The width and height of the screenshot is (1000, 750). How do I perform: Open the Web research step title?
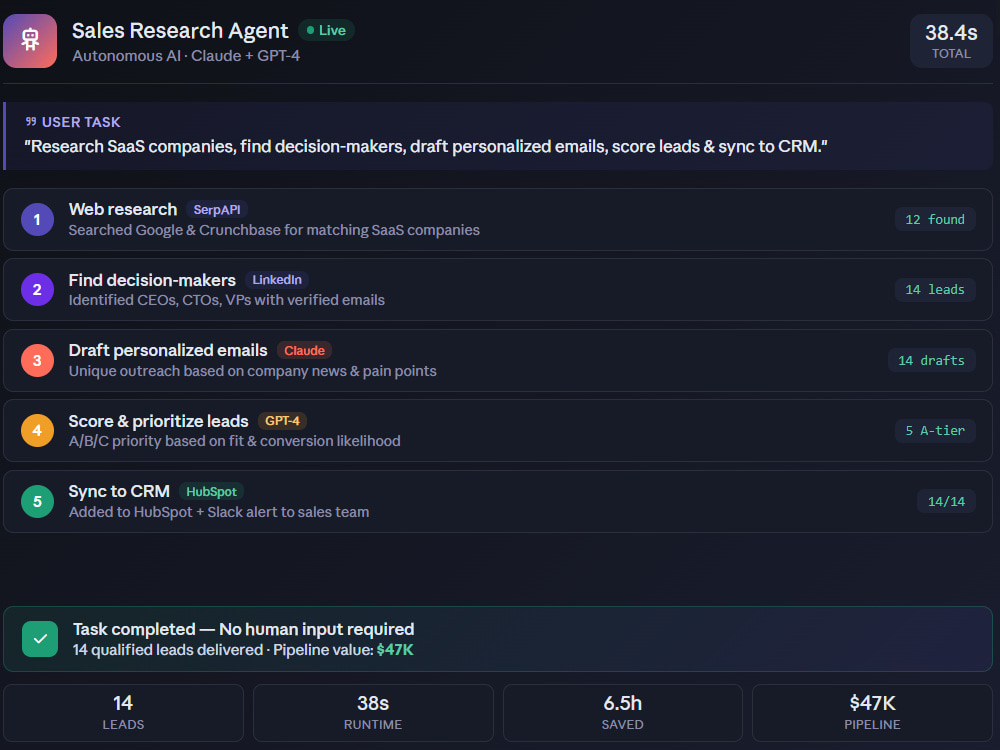pos(122,209)
